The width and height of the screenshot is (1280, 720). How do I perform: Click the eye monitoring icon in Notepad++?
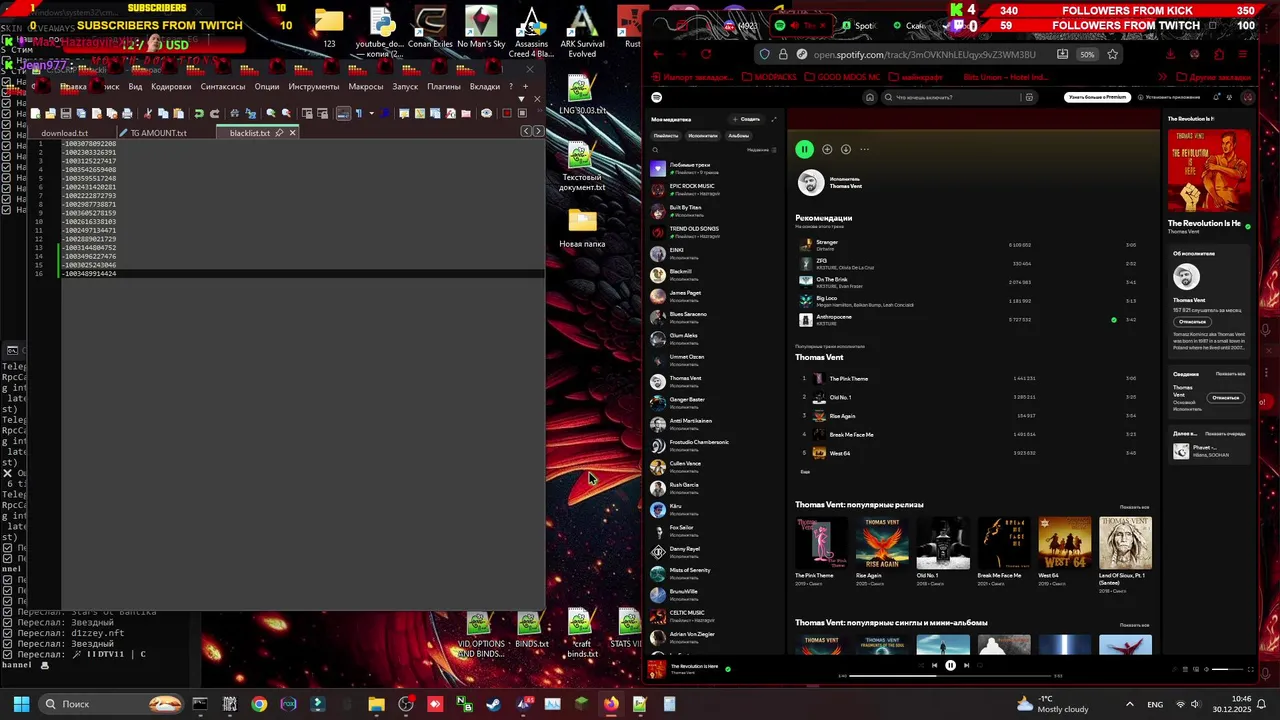coord(486,114)
